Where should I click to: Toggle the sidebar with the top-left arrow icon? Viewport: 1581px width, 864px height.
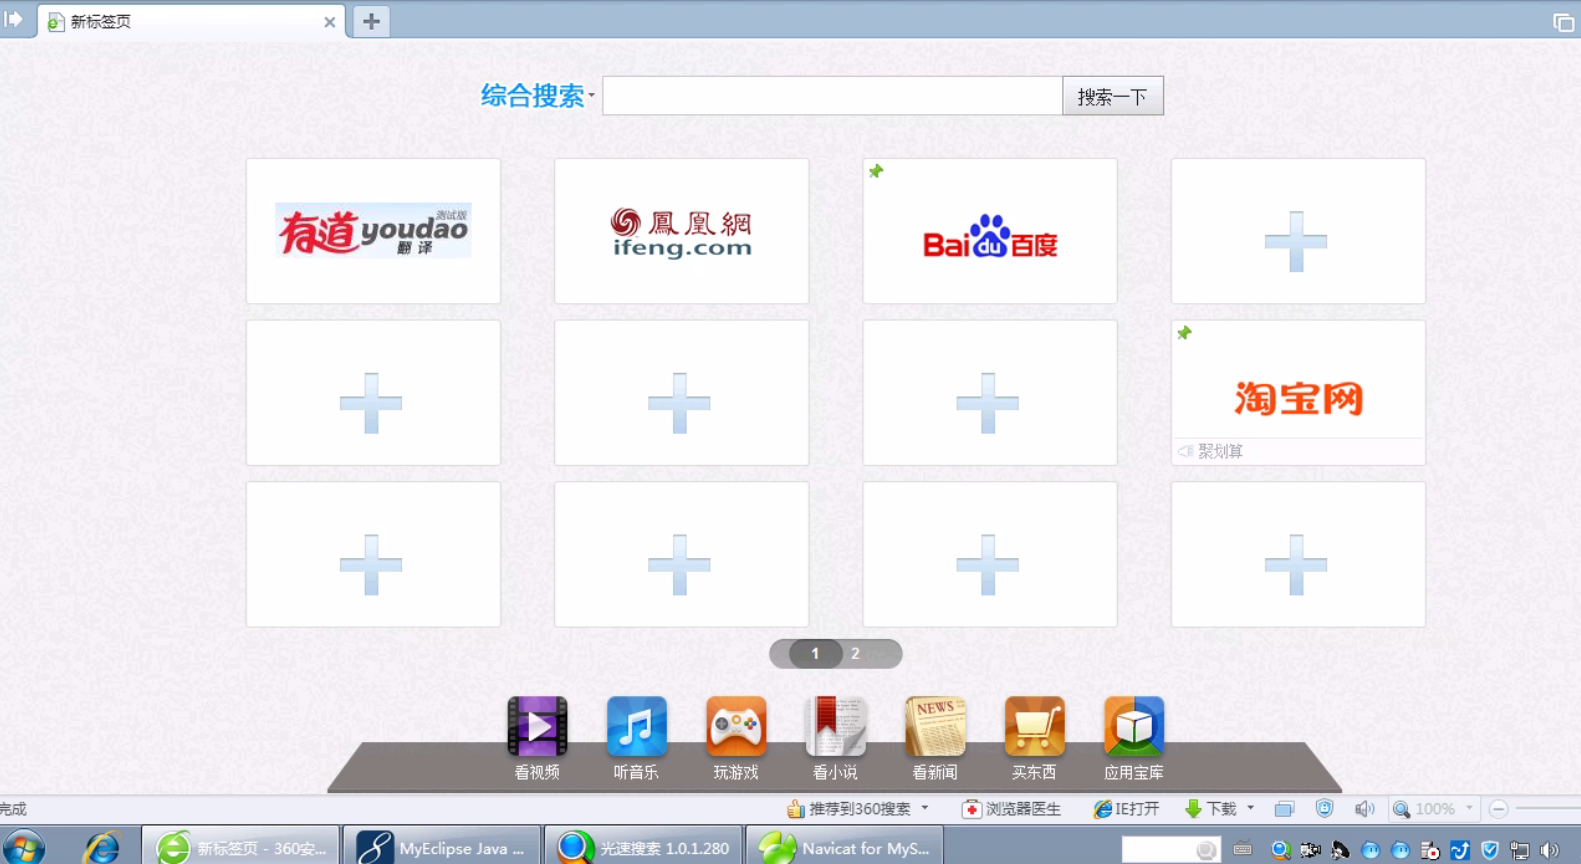click(x=13, y=19)
